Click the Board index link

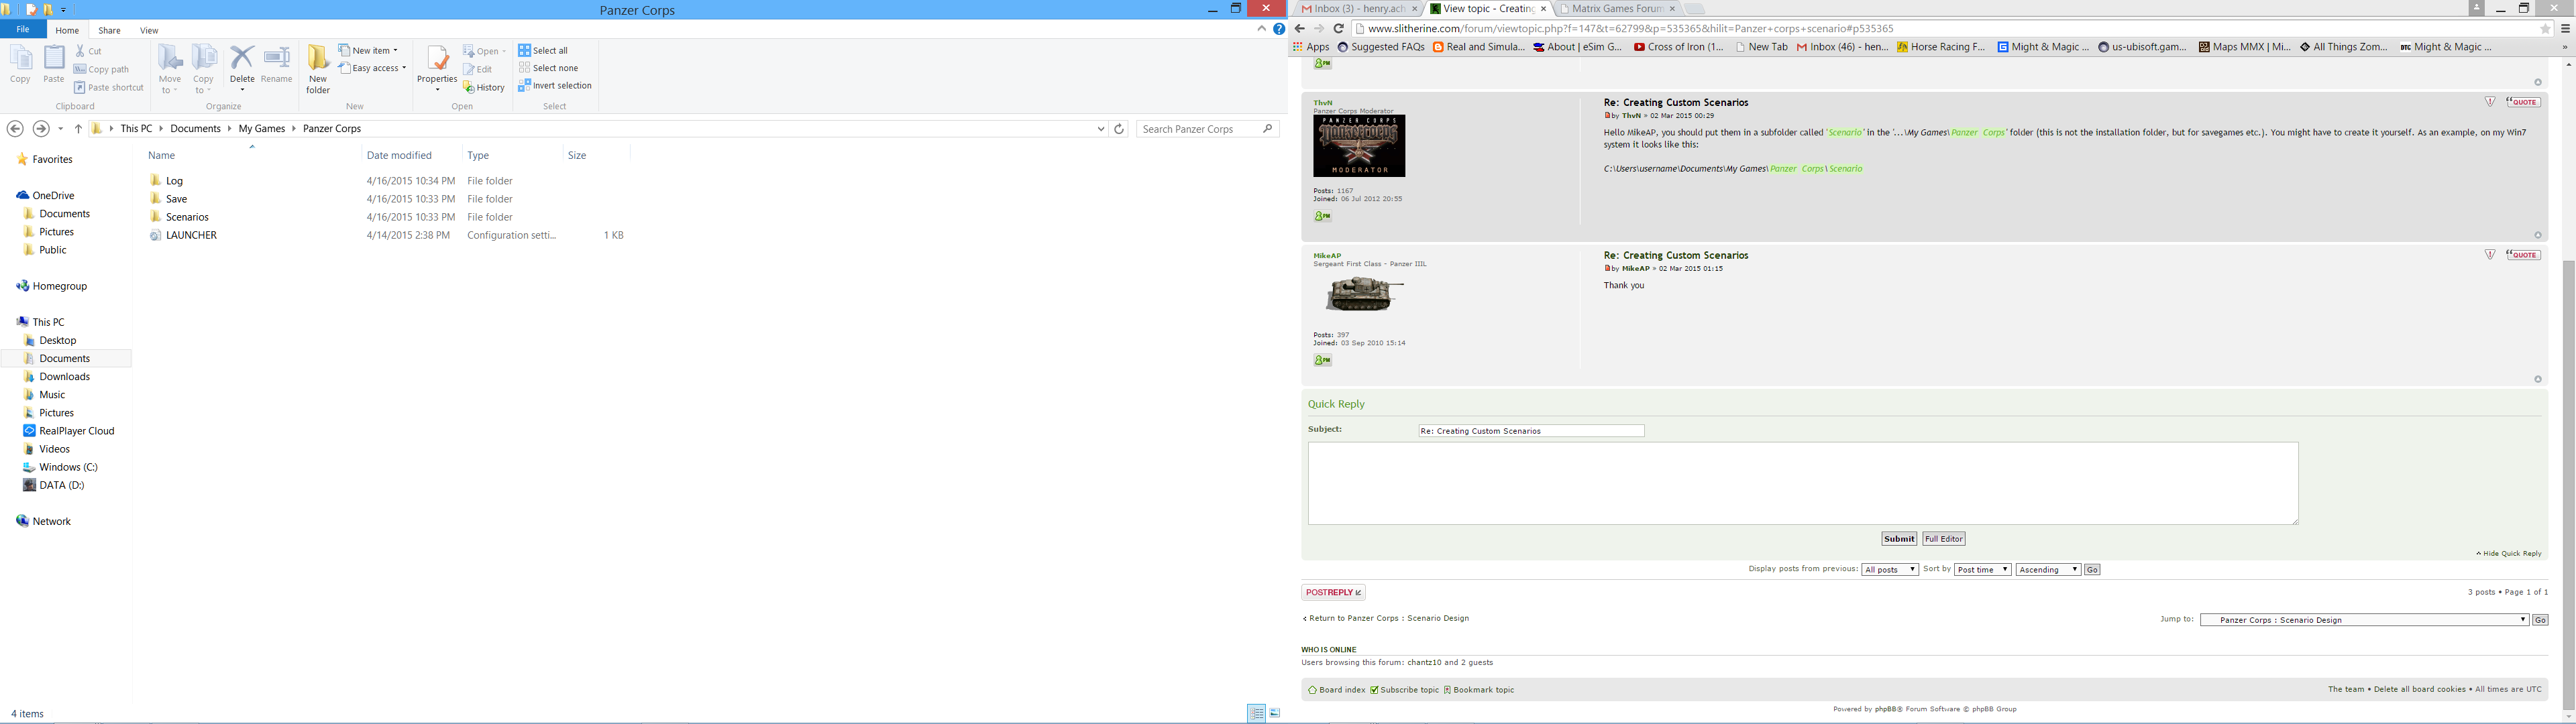click(1337, 690)
